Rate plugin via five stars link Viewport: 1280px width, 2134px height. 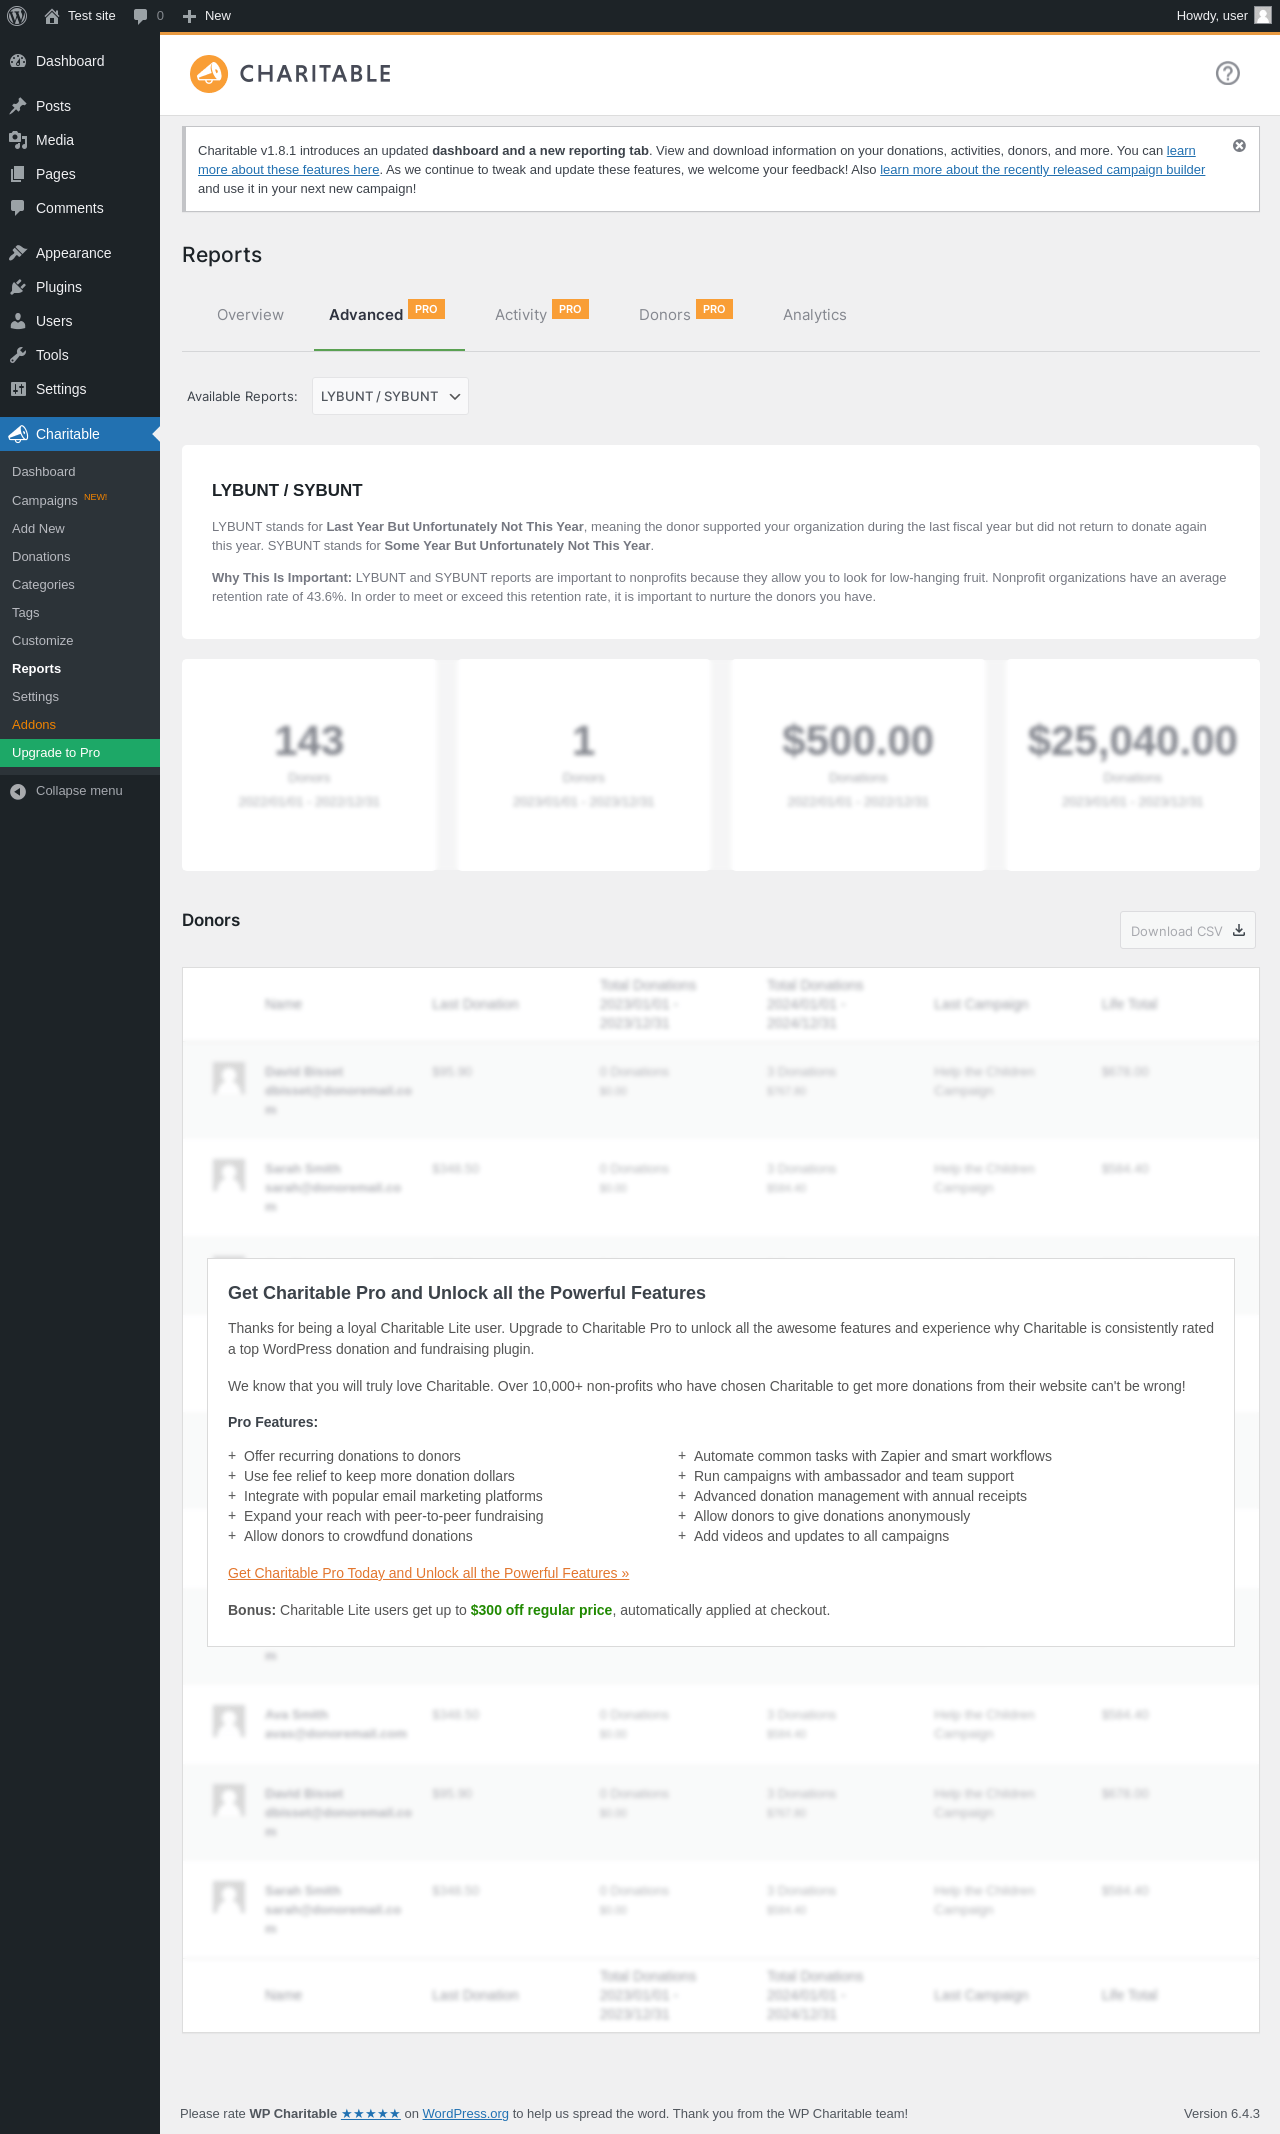coord(371,2113)
